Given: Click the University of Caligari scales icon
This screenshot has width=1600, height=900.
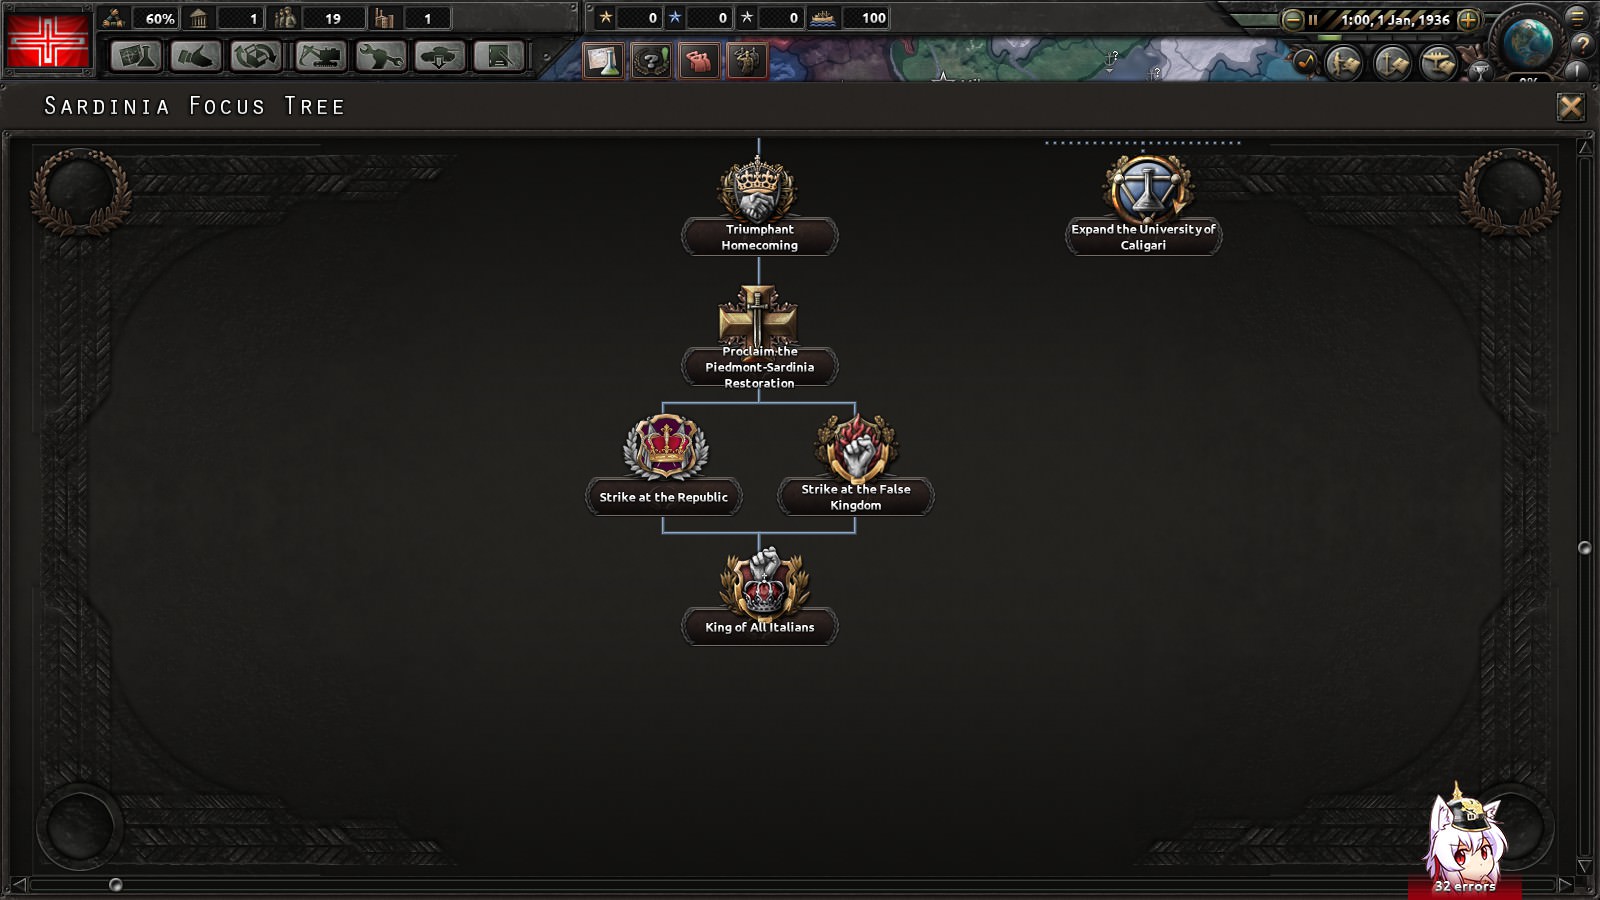Looking at the screenshot, I should coord(1146,188).
